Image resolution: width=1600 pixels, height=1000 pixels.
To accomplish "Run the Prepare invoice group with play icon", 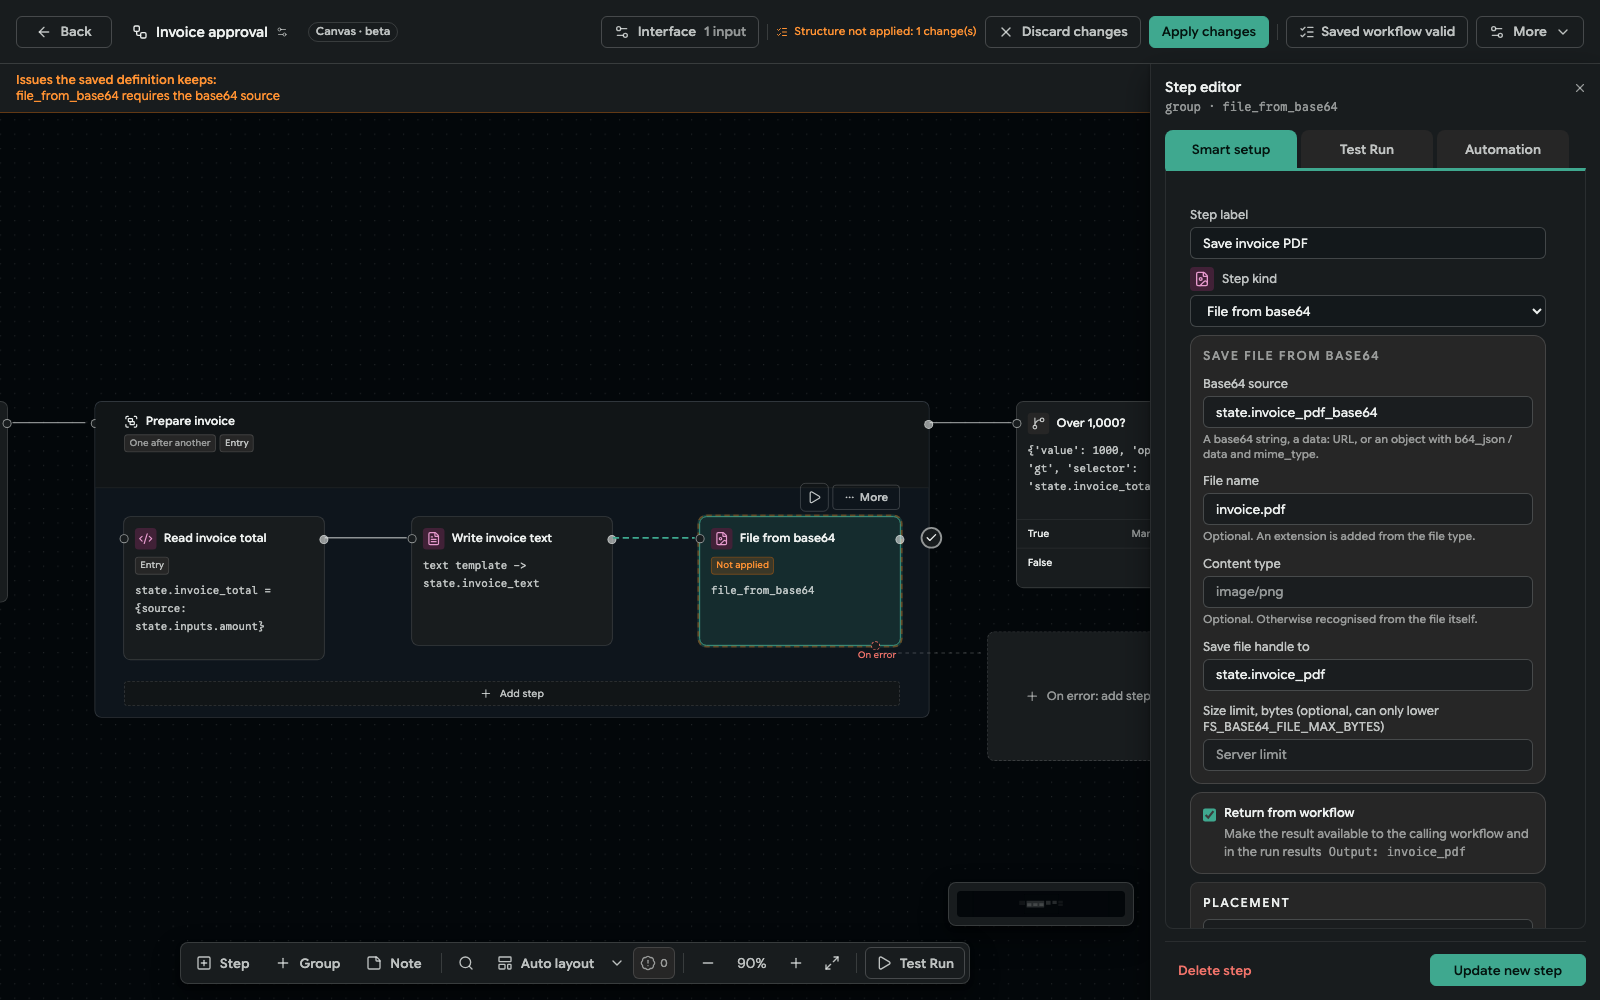I will point(815,497).
